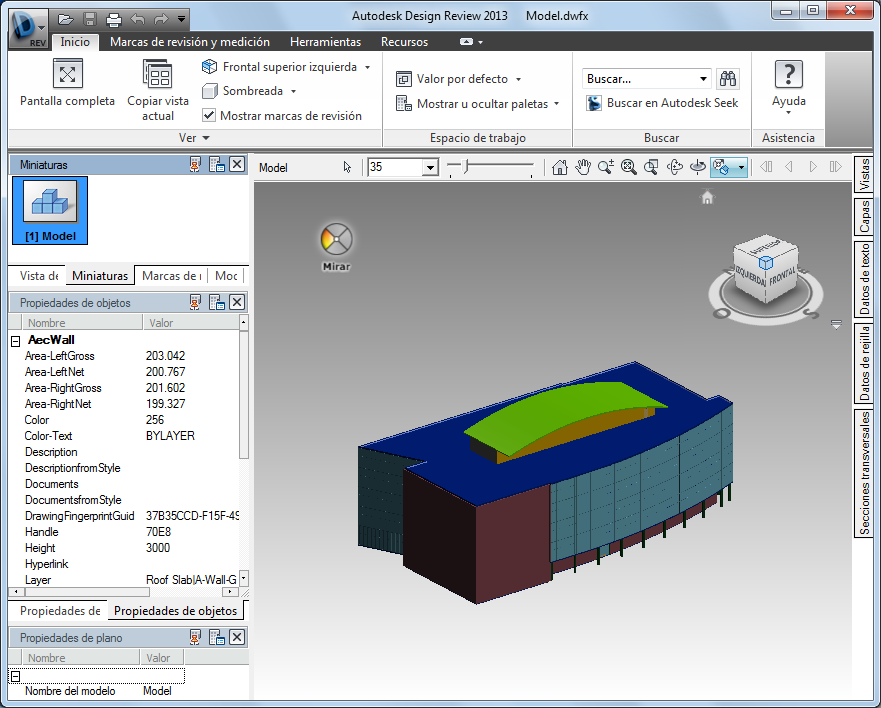Click the Home view icon in canvas toolbar
This screenshot has width=881, height=708.
click(560, 167)
